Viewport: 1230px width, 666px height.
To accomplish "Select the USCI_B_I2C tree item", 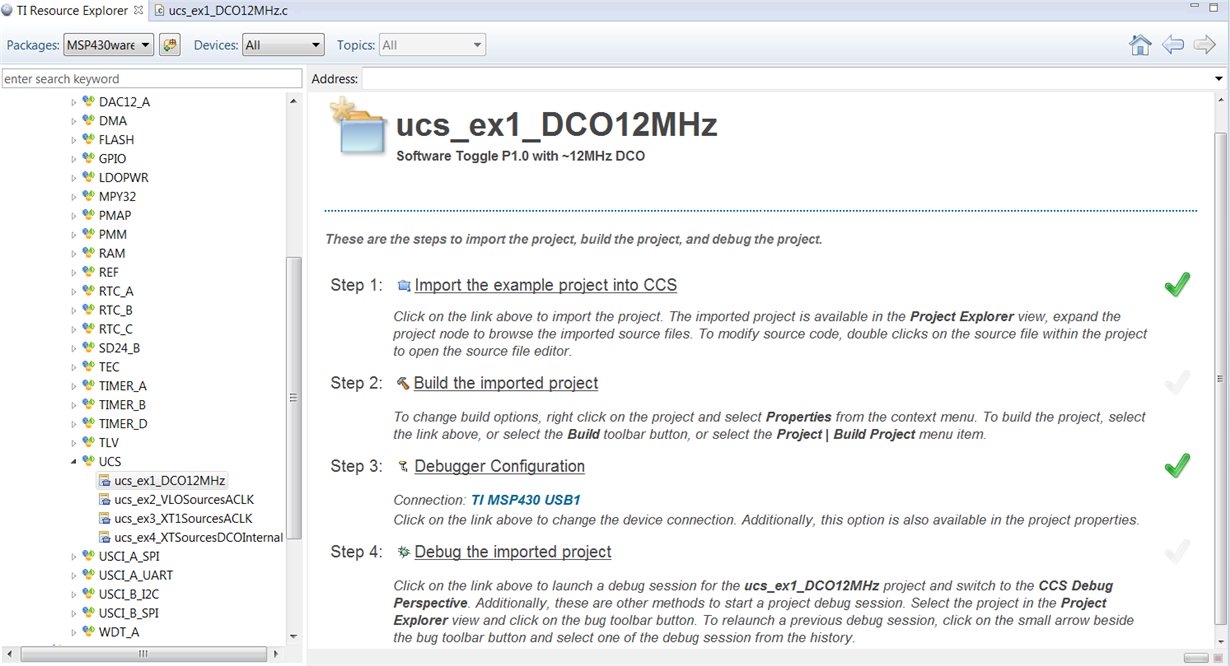I will (130, 595).
